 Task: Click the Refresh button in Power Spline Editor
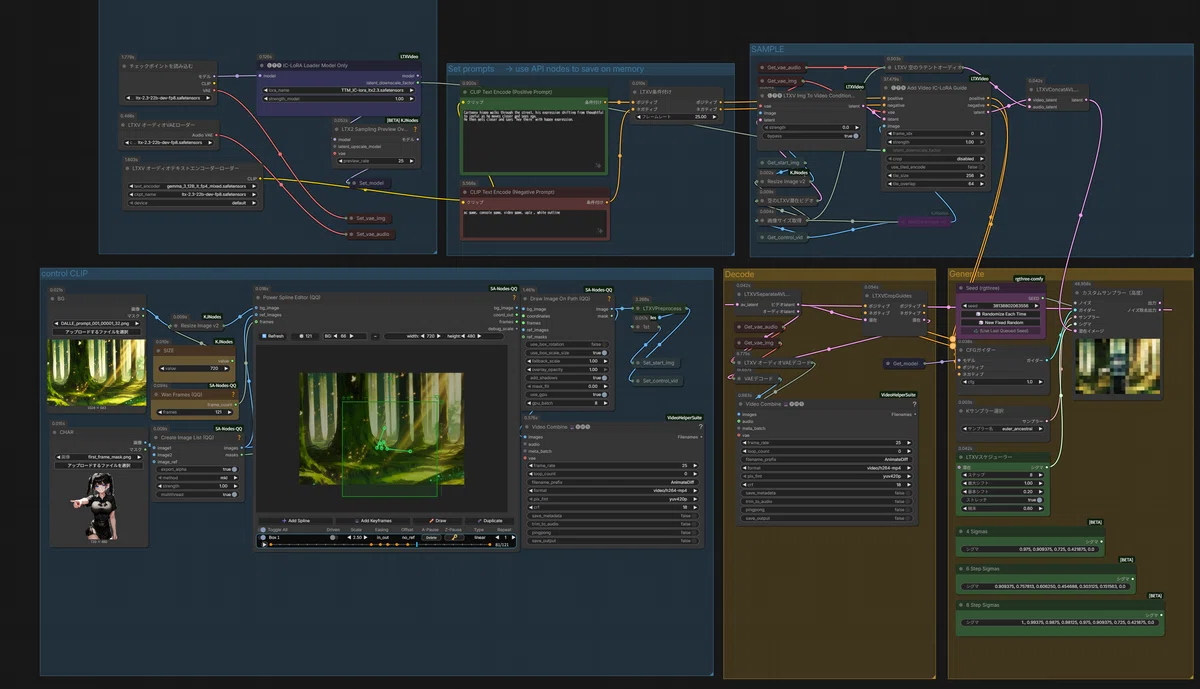coord(272,336)
